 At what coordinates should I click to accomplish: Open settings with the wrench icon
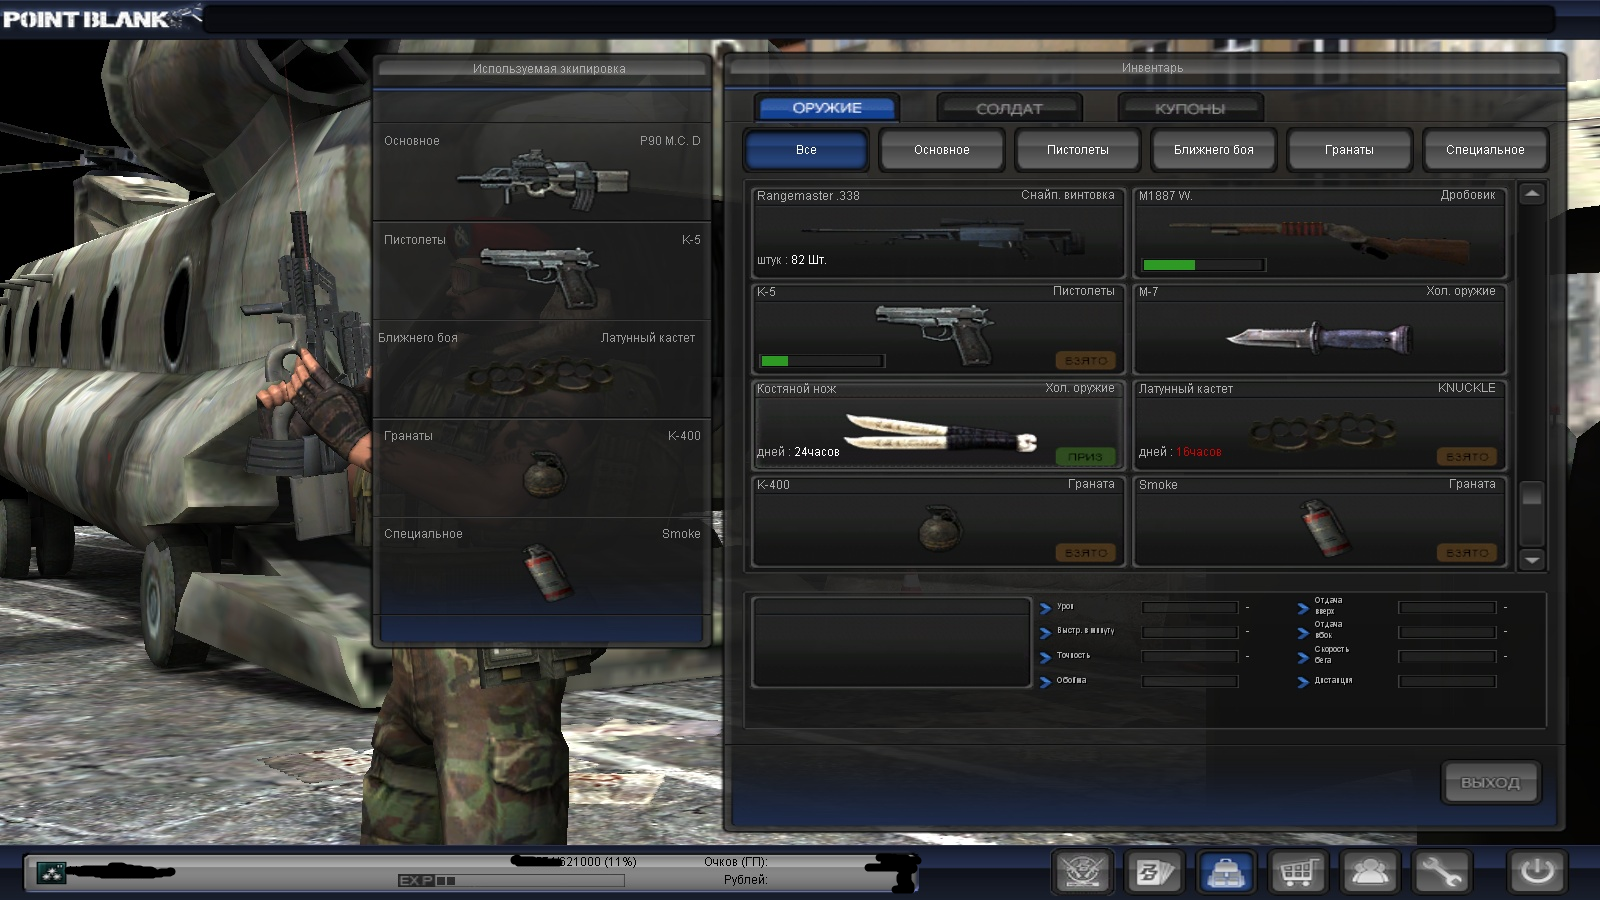pos(1441,873)
